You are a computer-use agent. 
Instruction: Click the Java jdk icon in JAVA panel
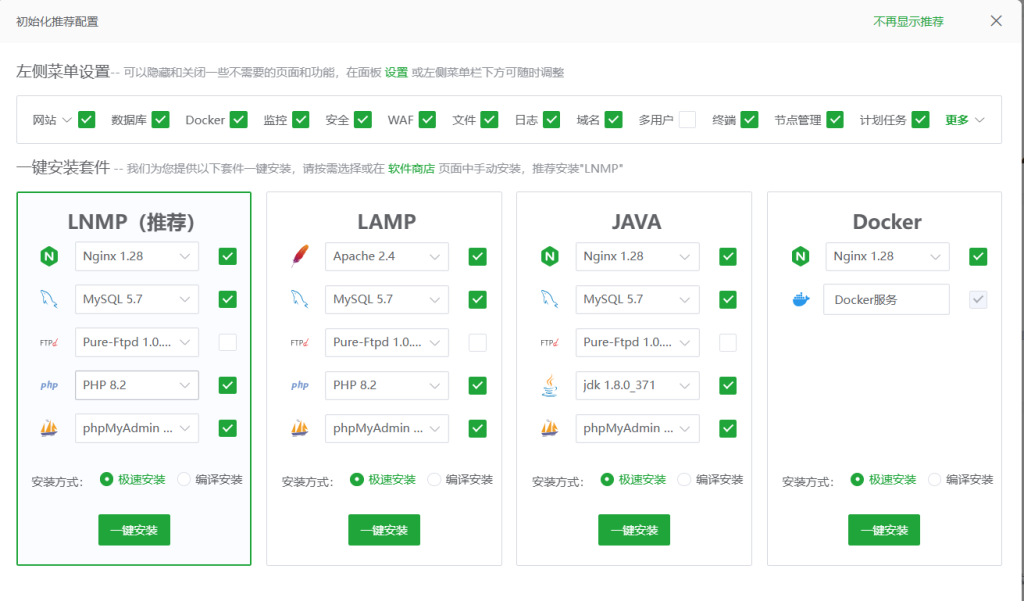coord(549,385)
